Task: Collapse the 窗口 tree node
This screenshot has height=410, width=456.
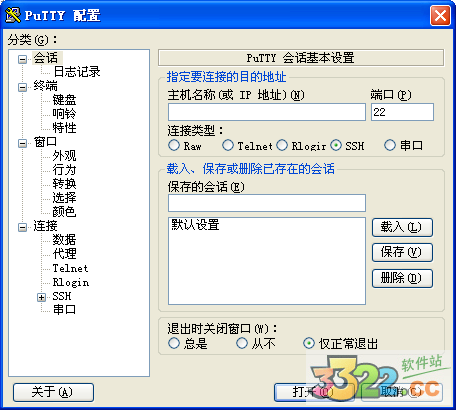Action: tap(22, 144)
